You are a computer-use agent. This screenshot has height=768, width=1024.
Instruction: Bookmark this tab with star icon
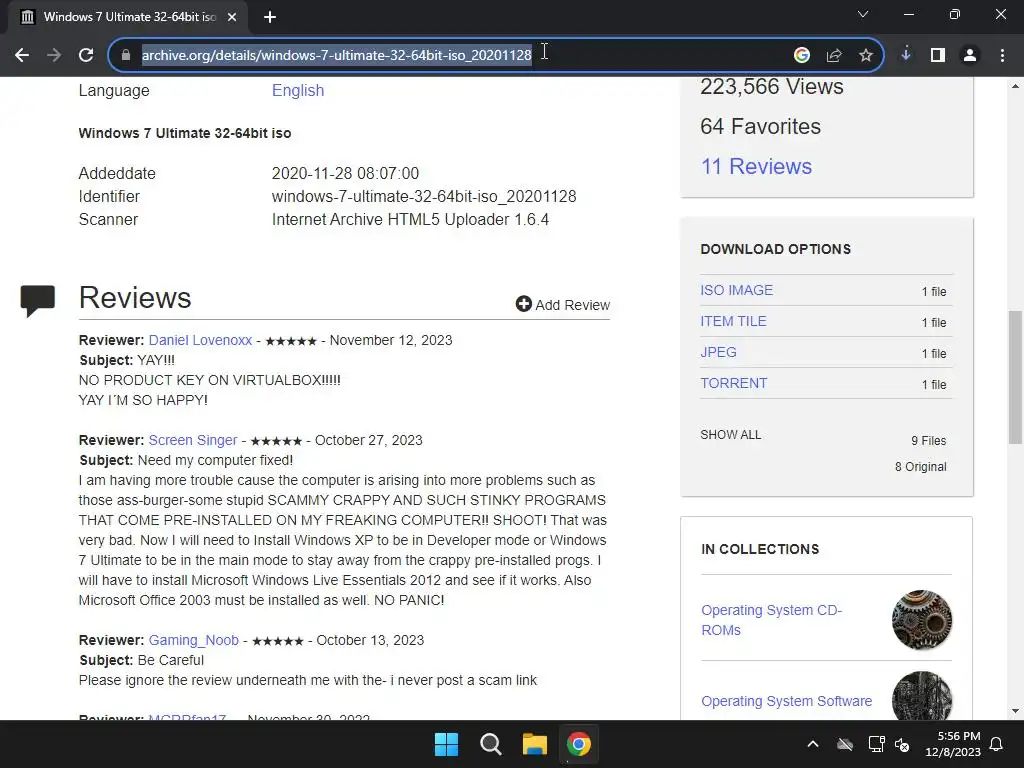tap(866, 55)
